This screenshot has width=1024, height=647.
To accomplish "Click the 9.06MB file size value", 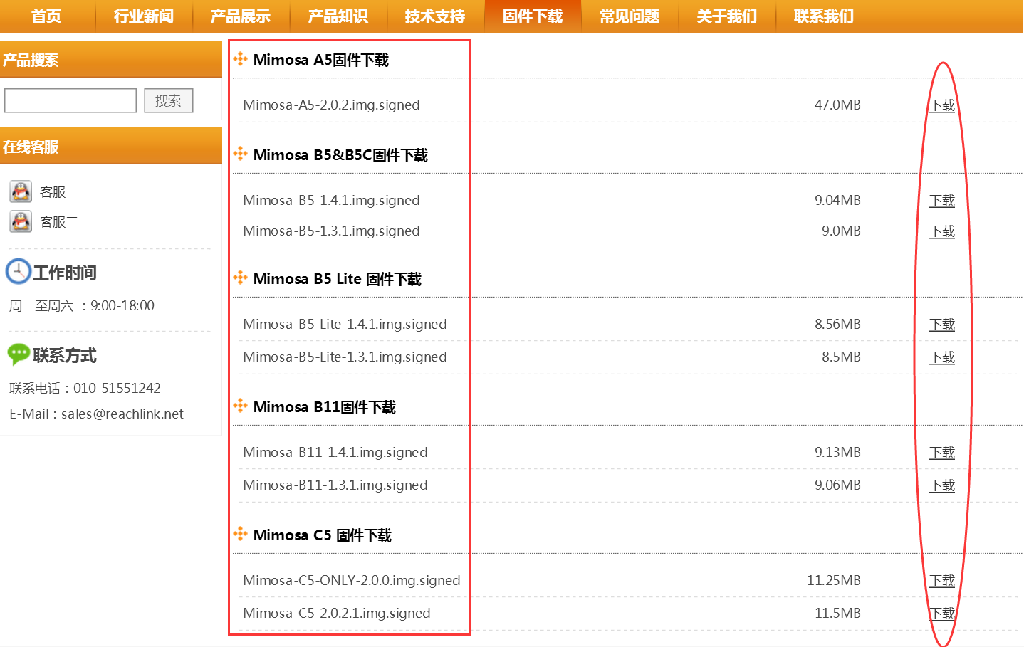I will pos(837,484).
